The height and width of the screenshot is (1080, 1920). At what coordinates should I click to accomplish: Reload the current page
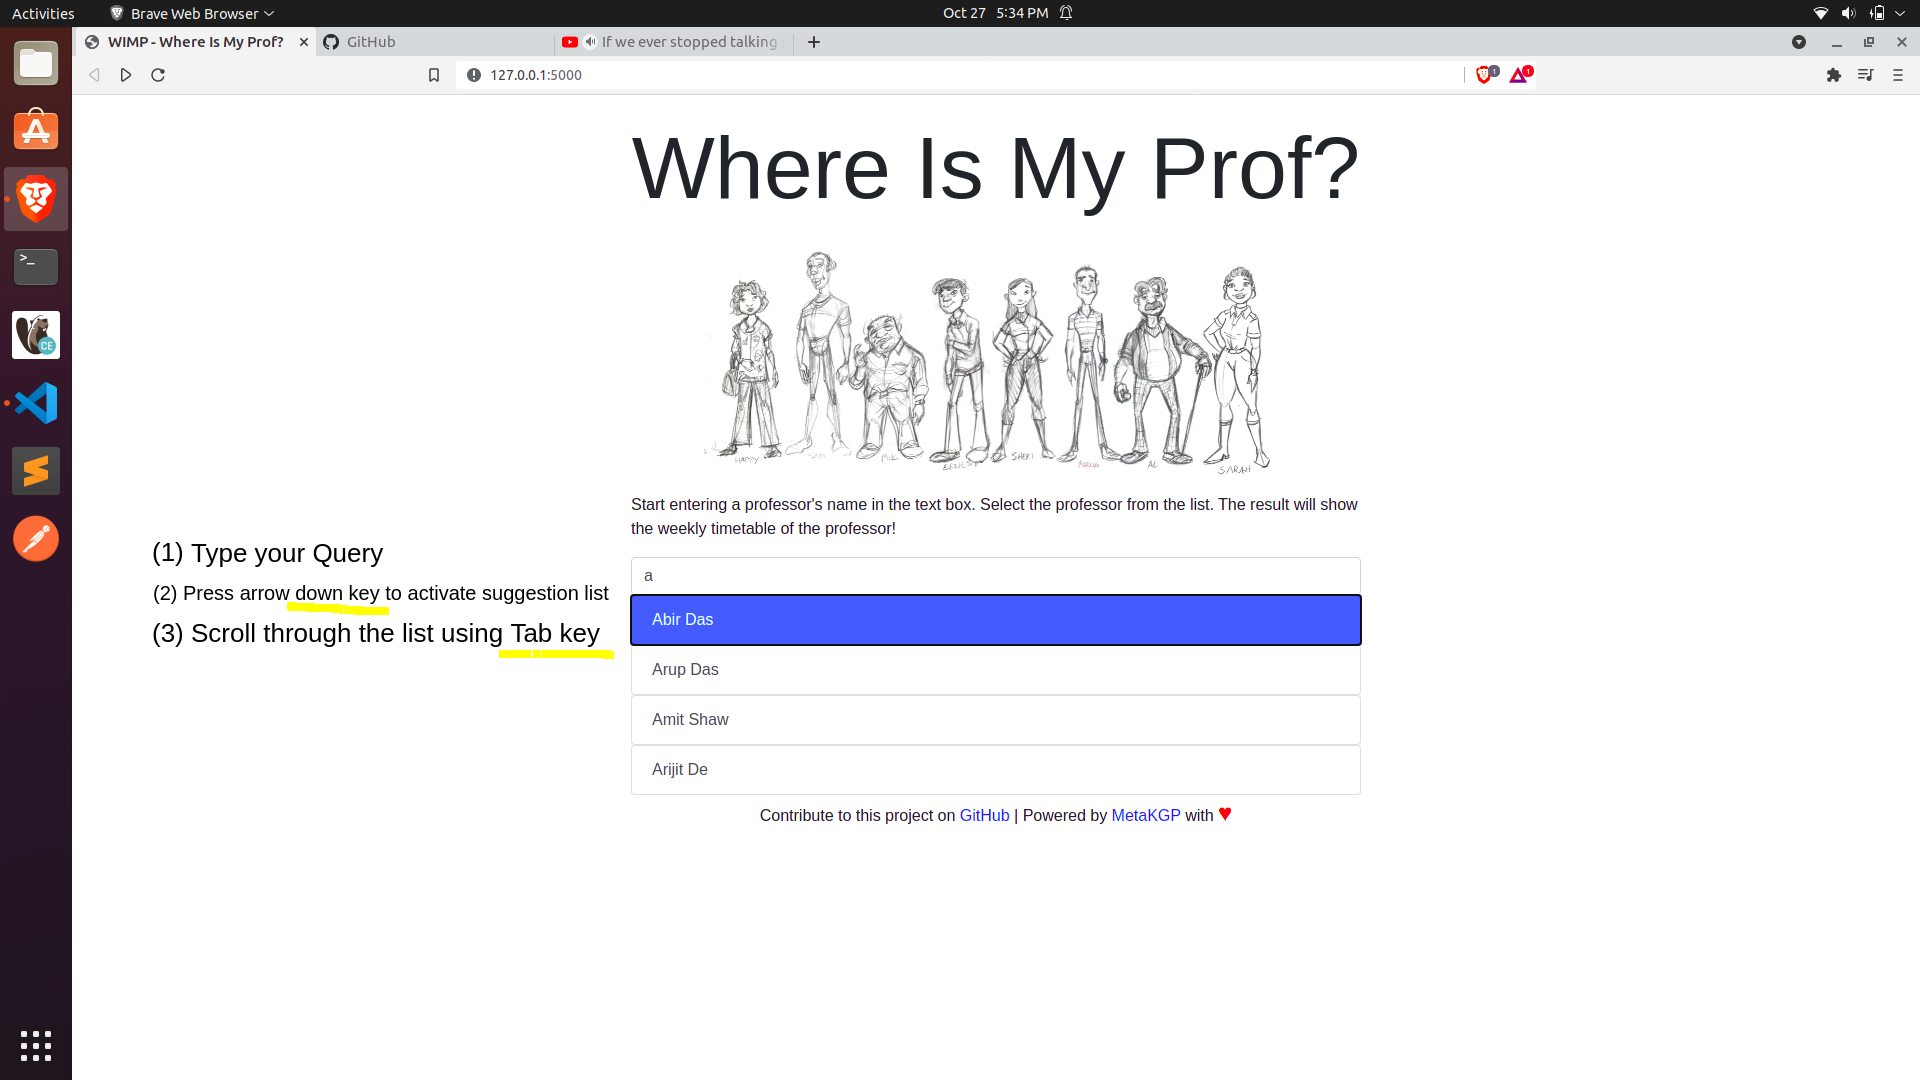tap(158, 75)
